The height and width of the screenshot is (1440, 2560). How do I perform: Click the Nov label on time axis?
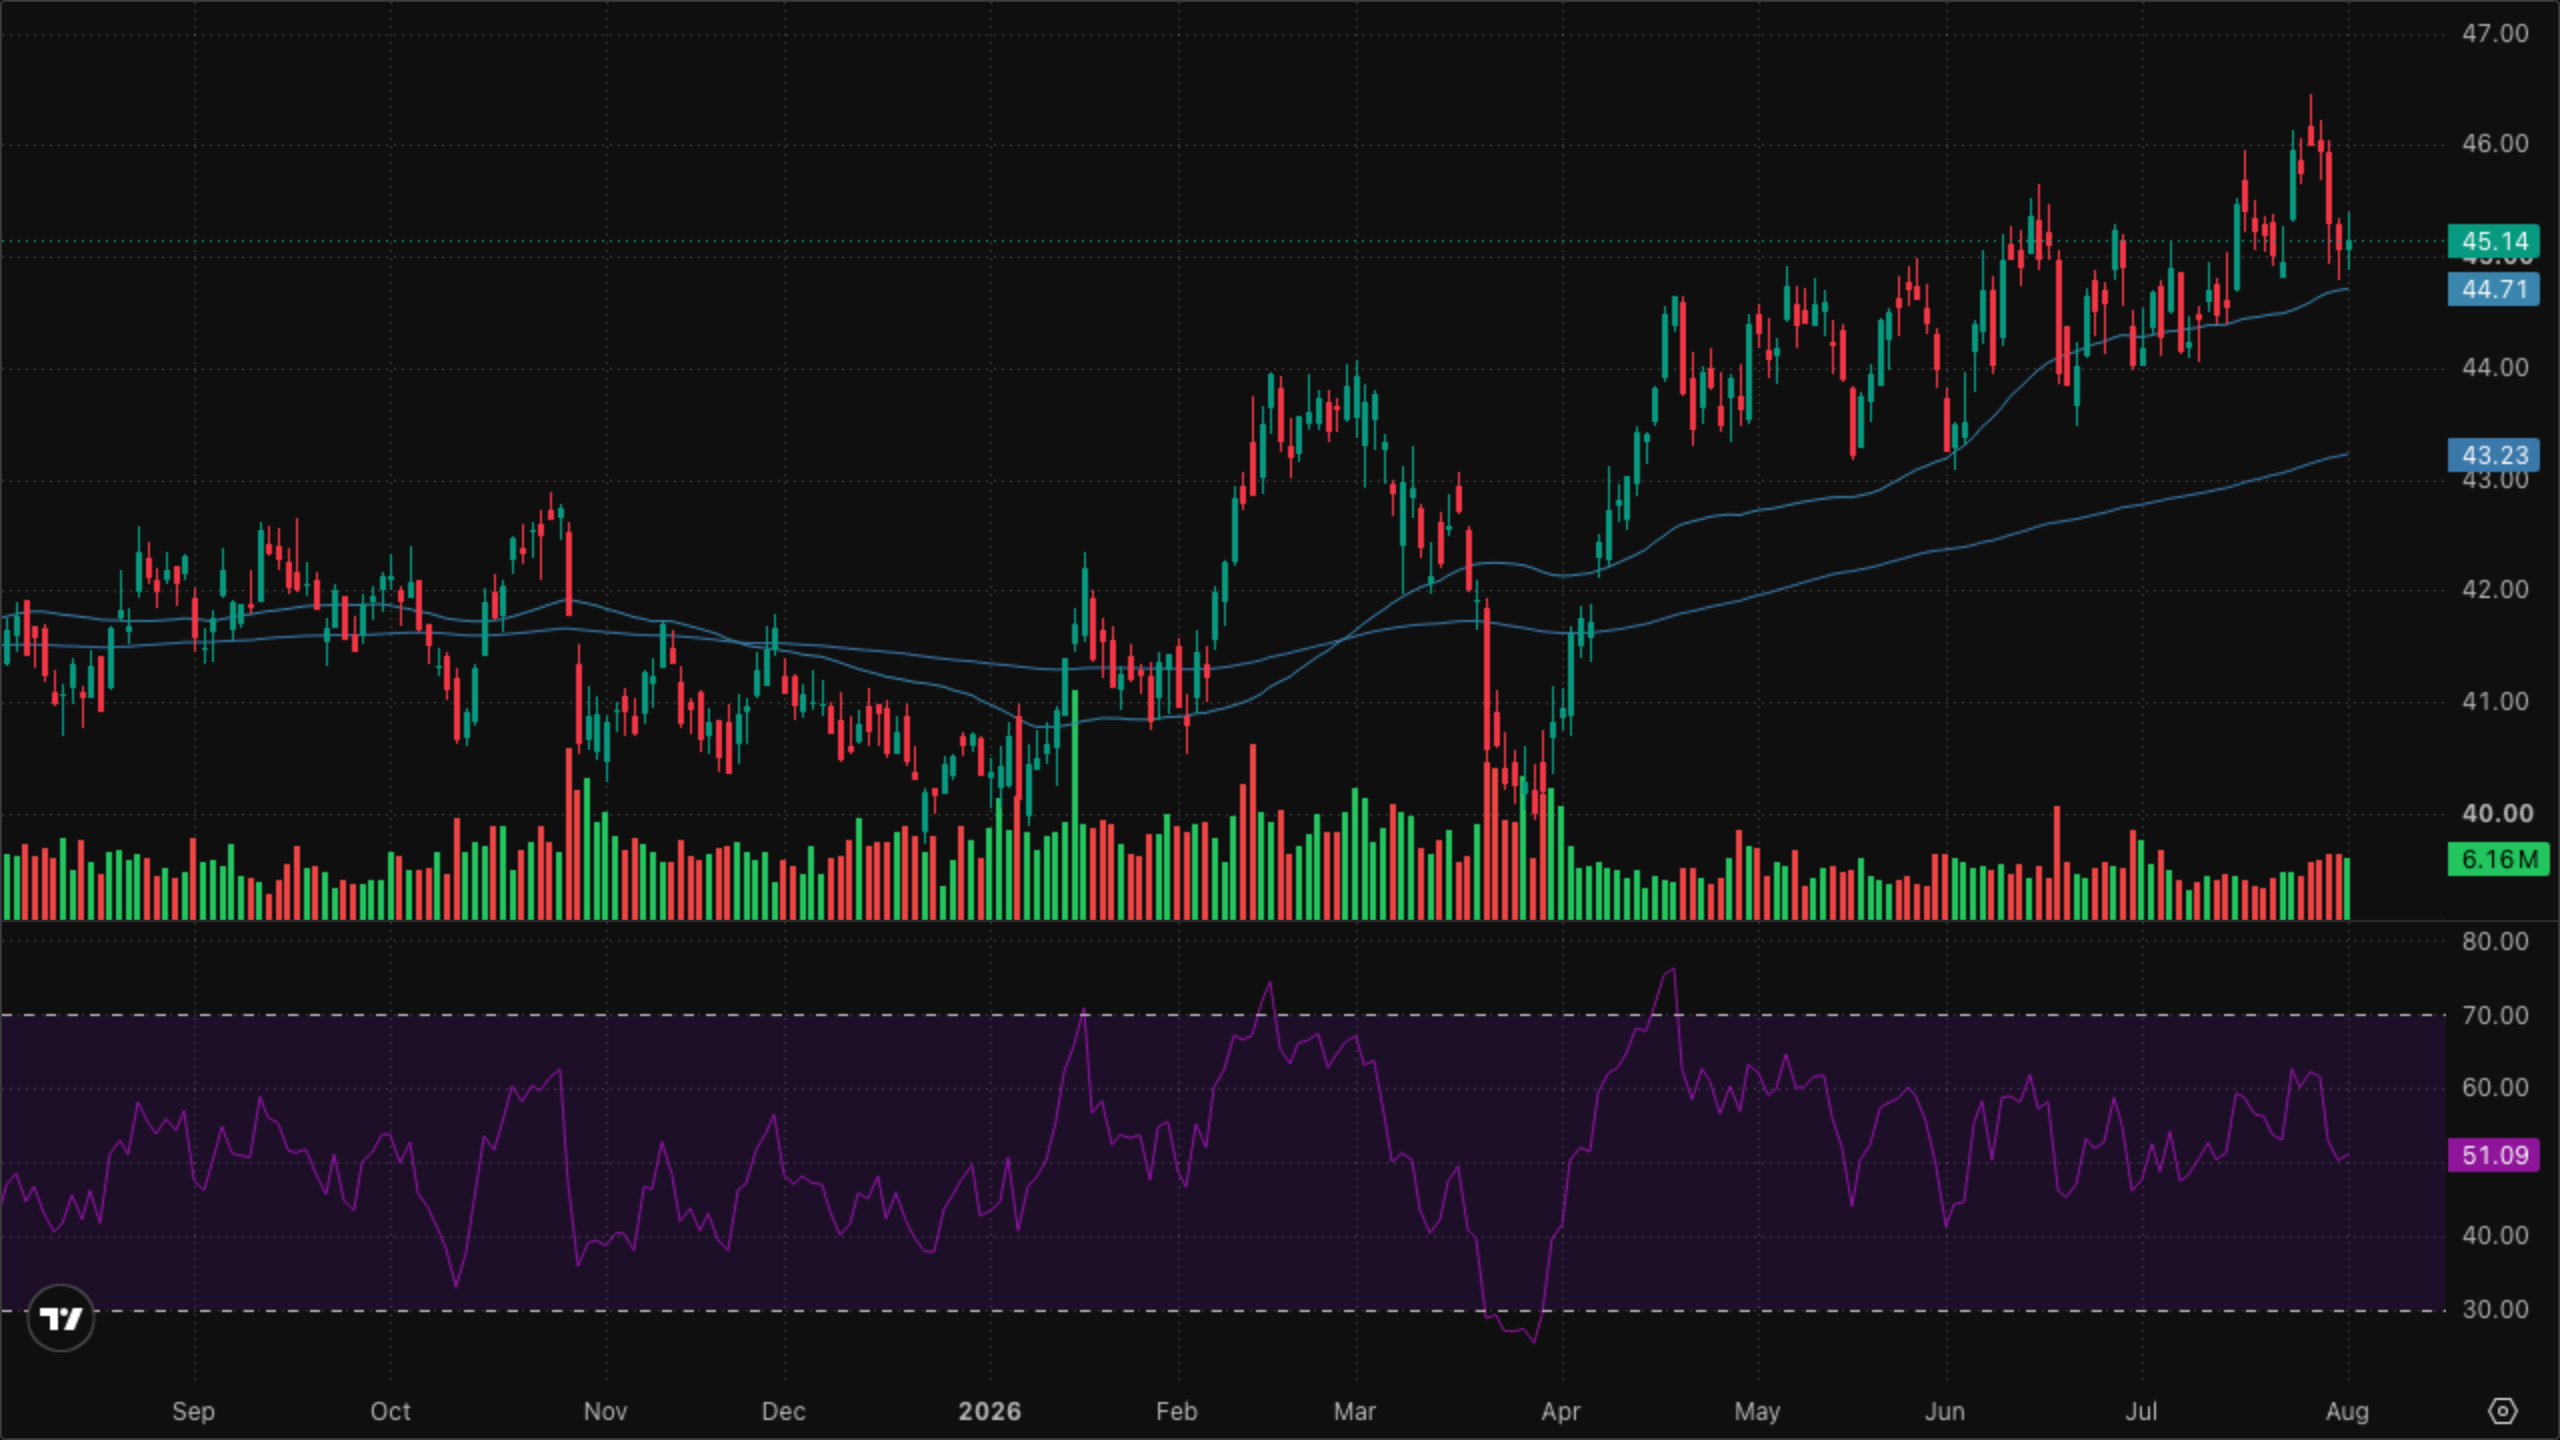tap(605, 1411)
